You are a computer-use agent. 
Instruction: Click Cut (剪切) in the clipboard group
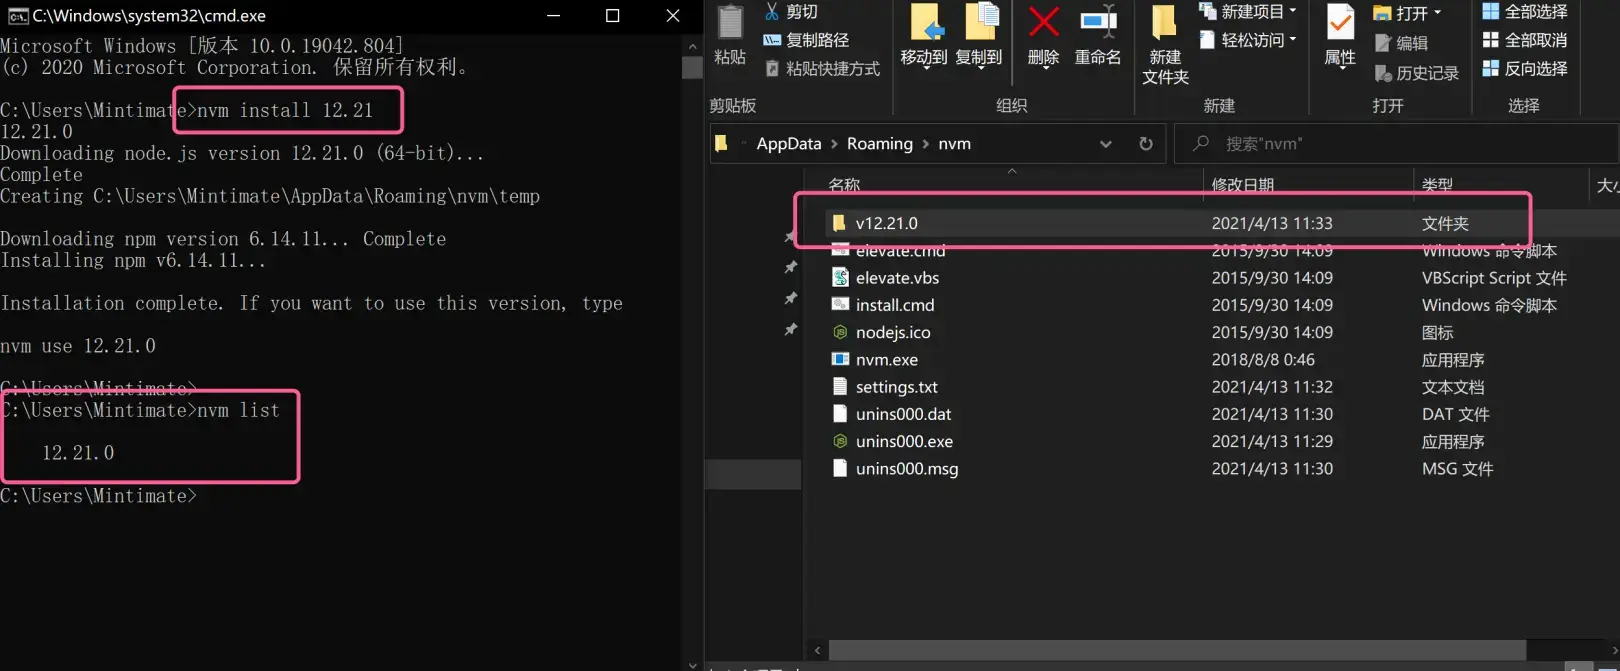(x=791, y=11)
